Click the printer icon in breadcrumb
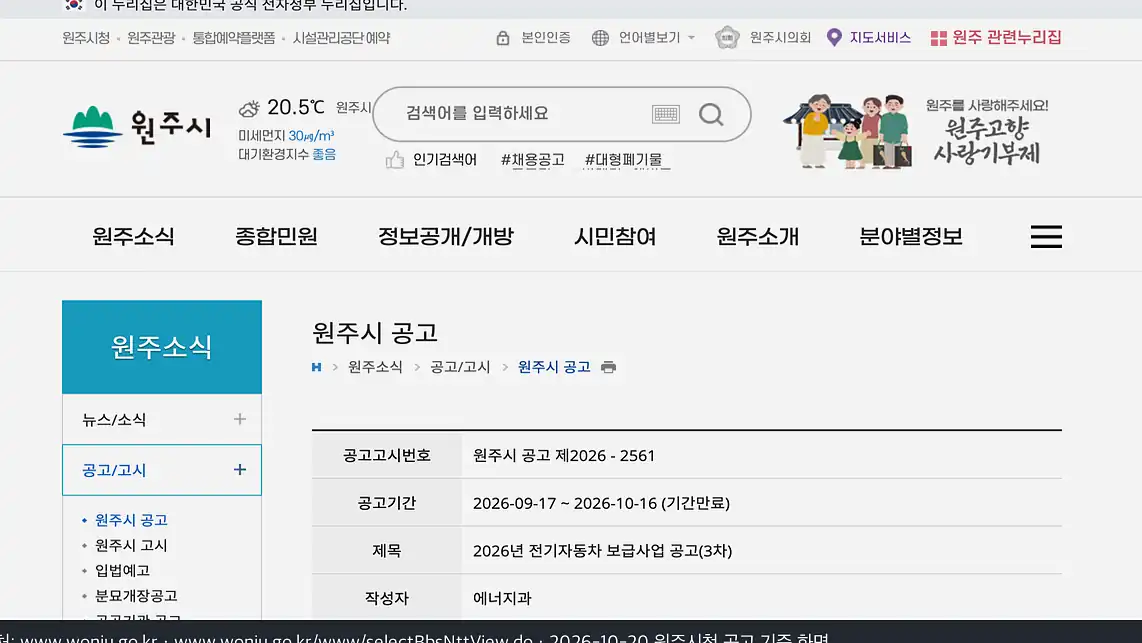 click(608, 367)
